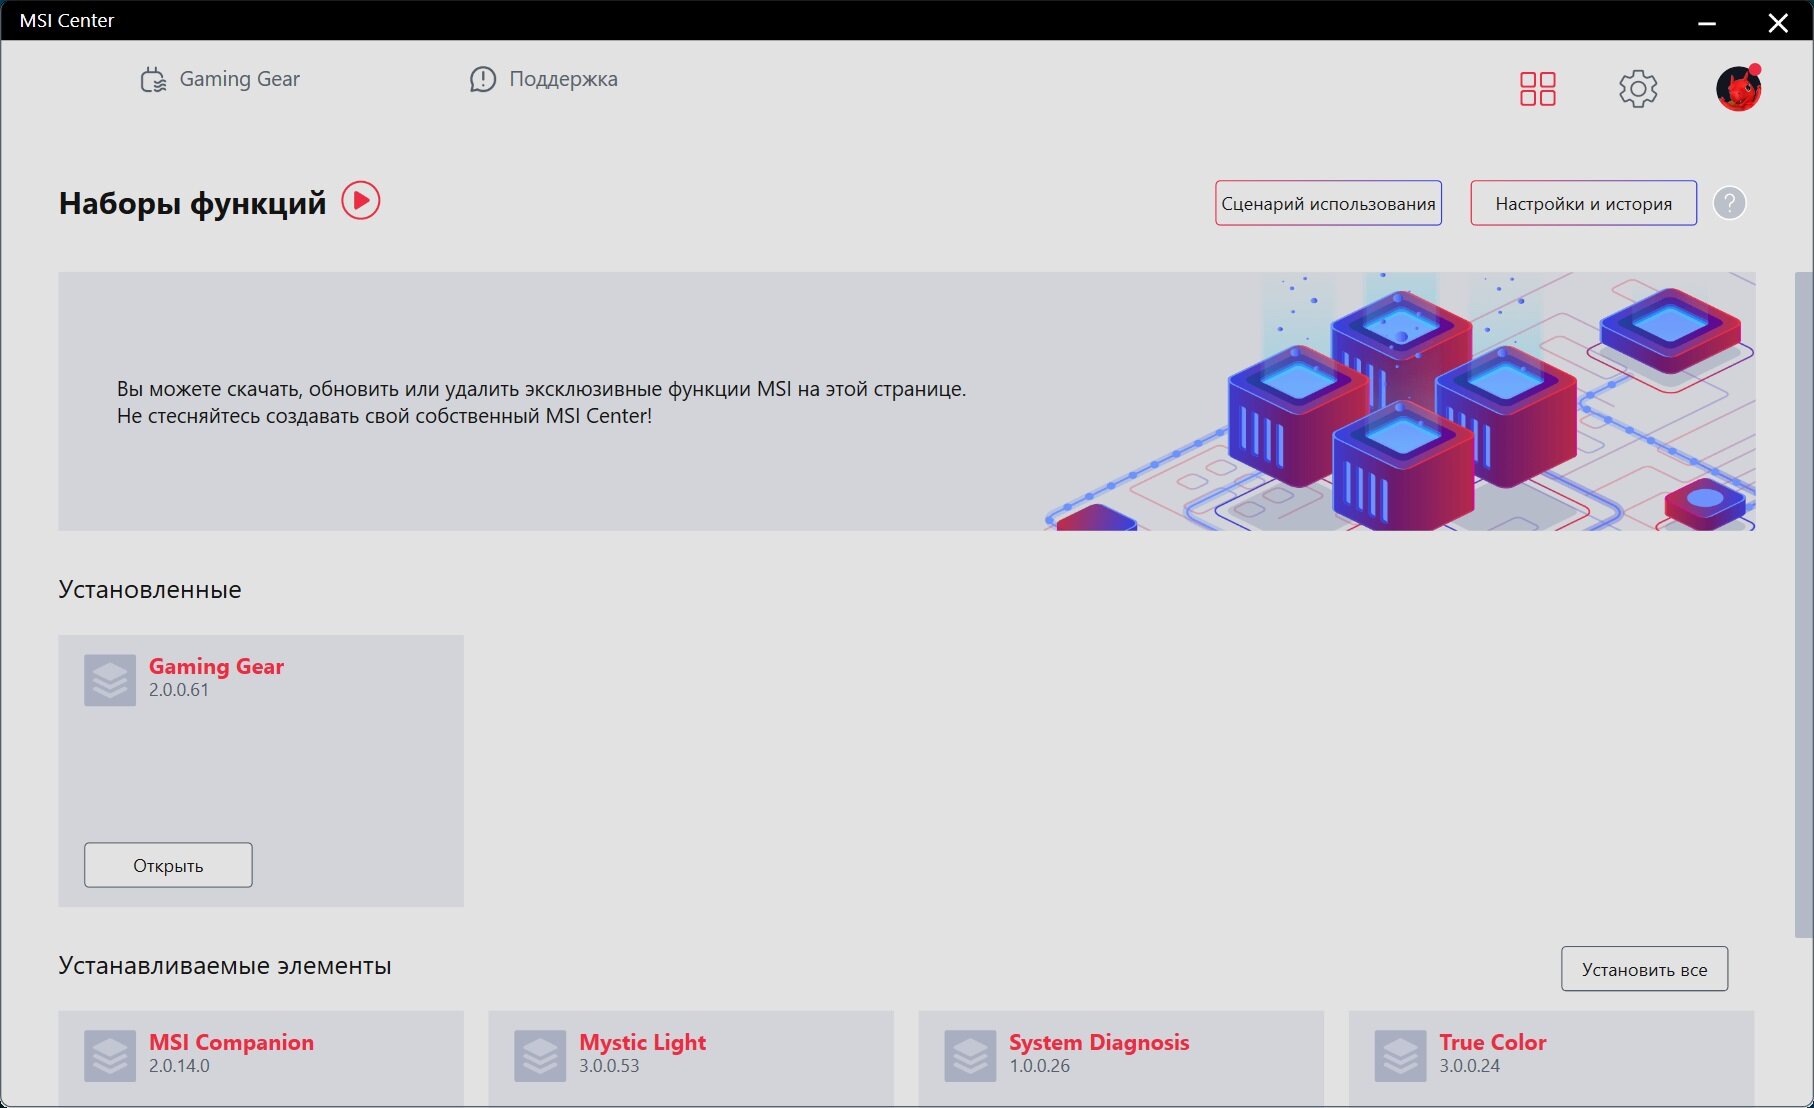Click the MSI feature banner illustration
This screenshot has height=1108, width=1814.
[x=1400, y=401]
